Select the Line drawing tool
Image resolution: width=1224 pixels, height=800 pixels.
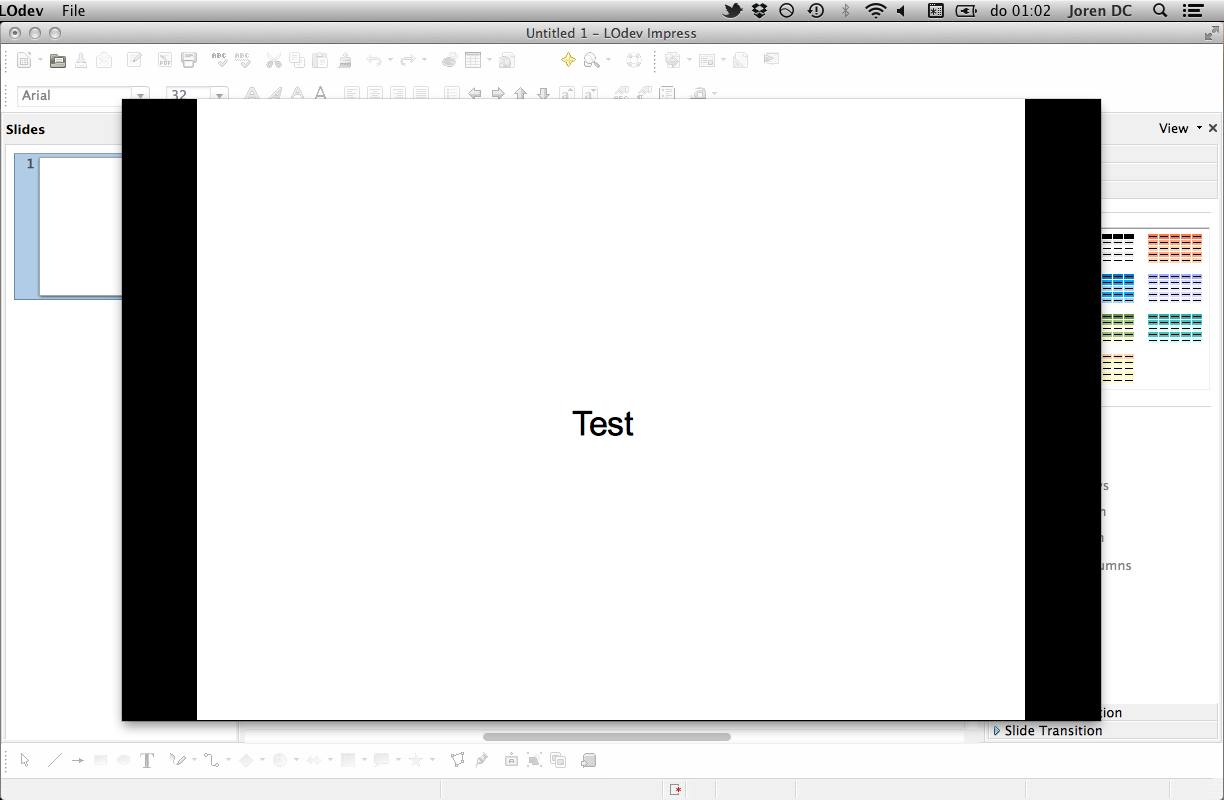click(55, 760)
